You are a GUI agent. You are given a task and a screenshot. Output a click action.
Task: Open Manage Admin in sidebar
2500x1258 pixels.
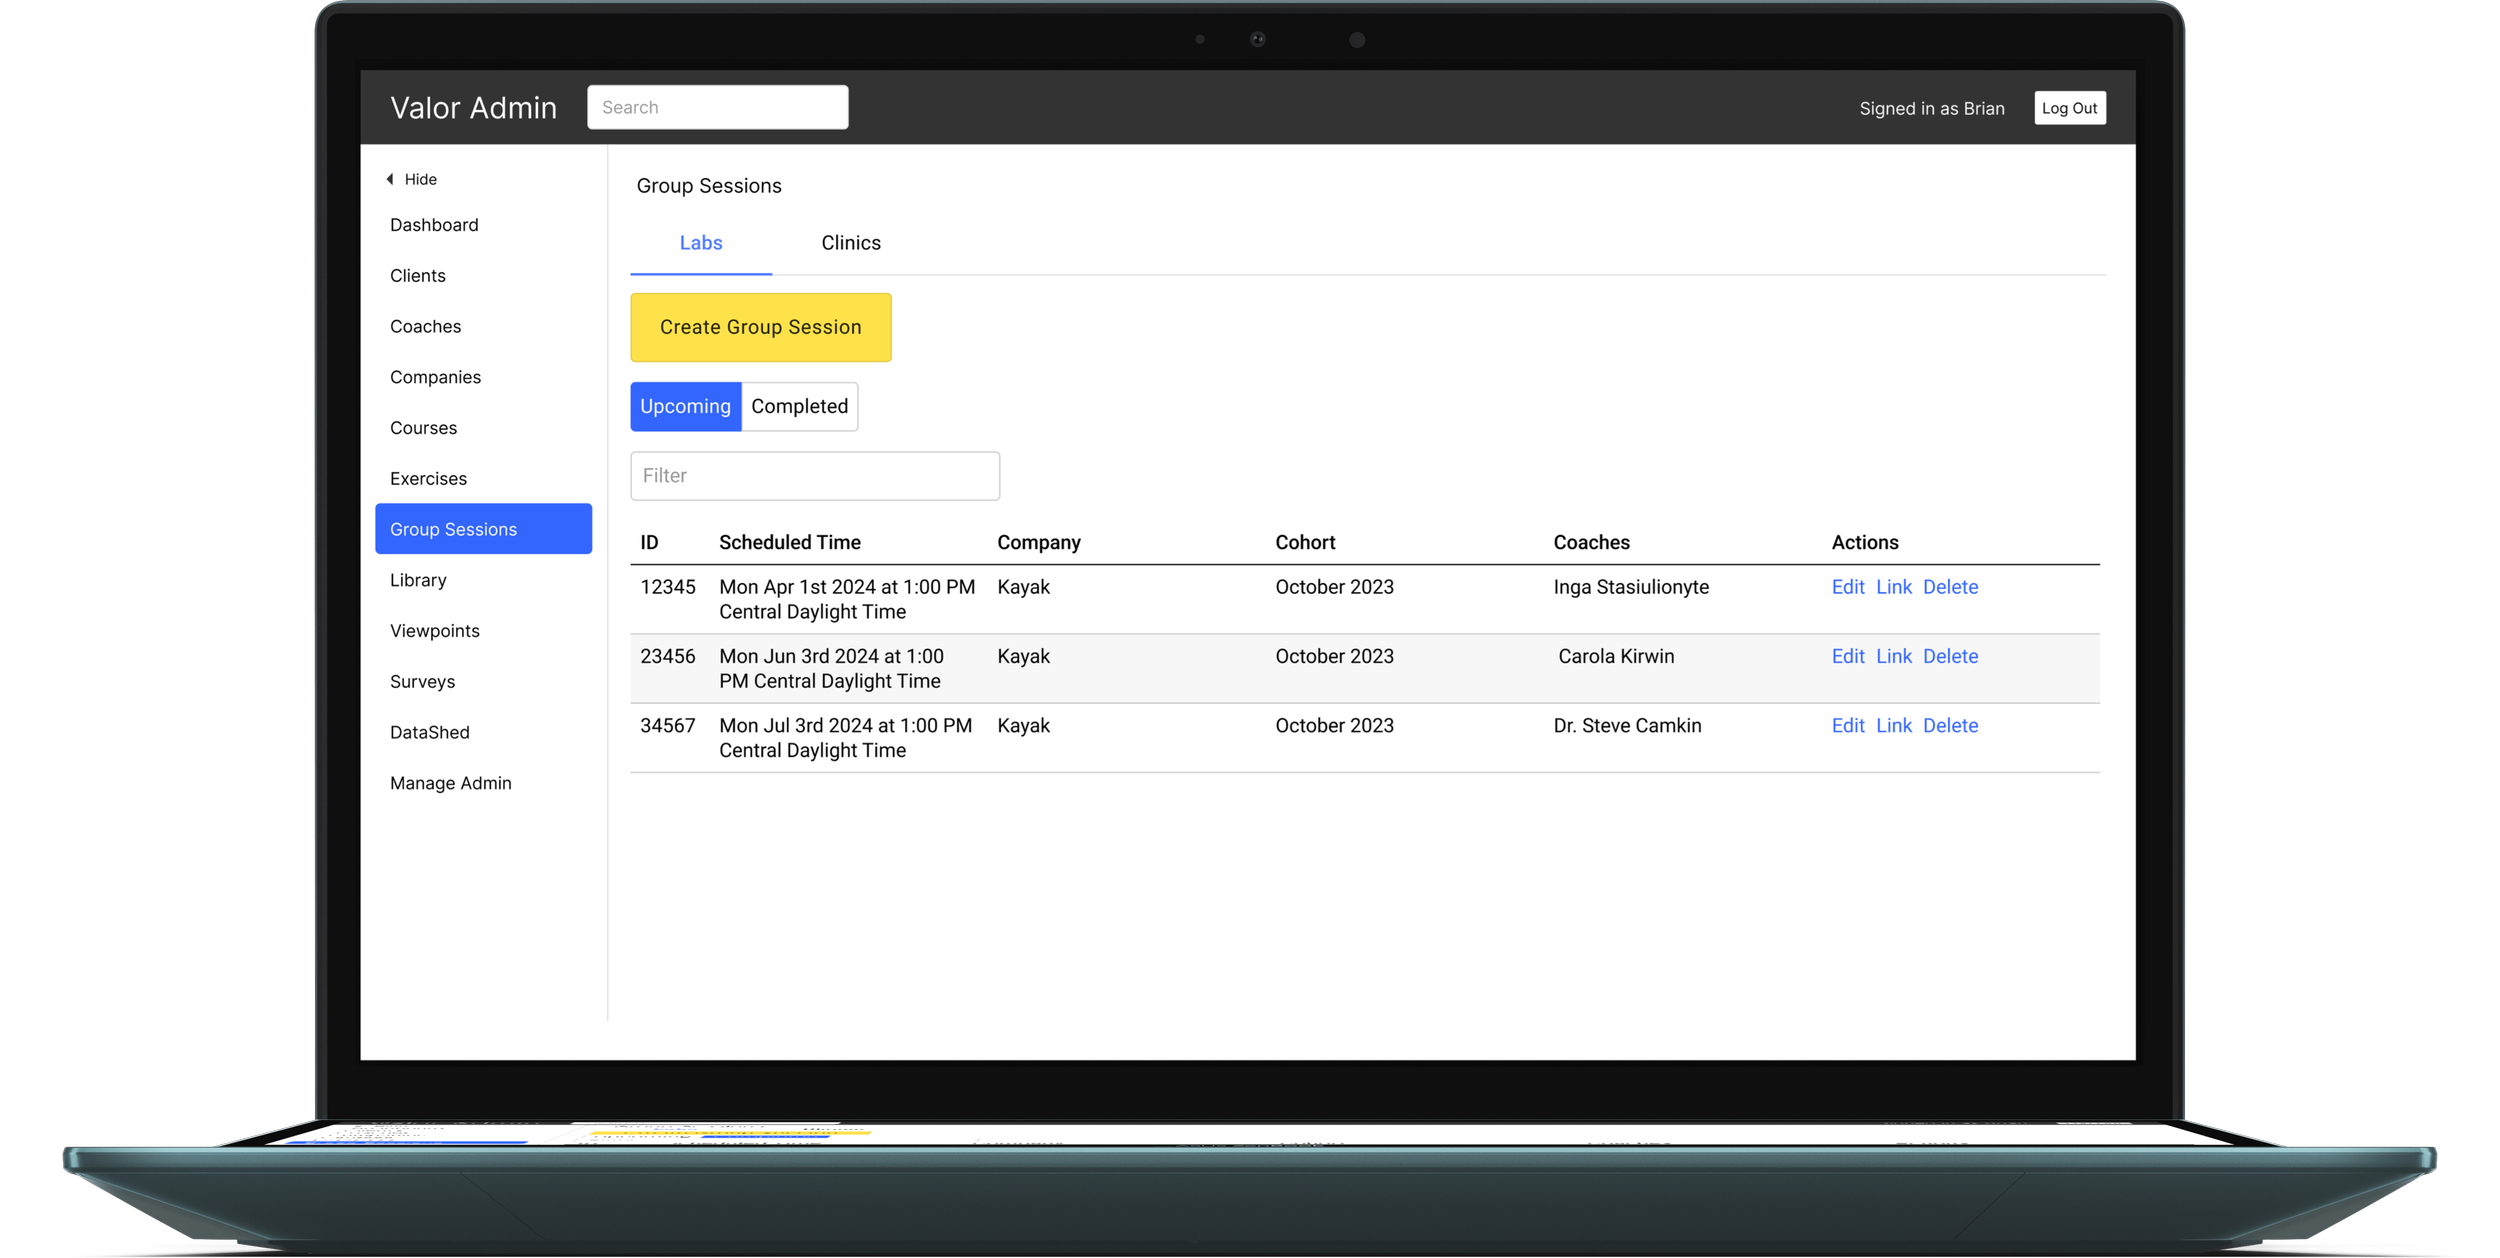tap(450, 784)
